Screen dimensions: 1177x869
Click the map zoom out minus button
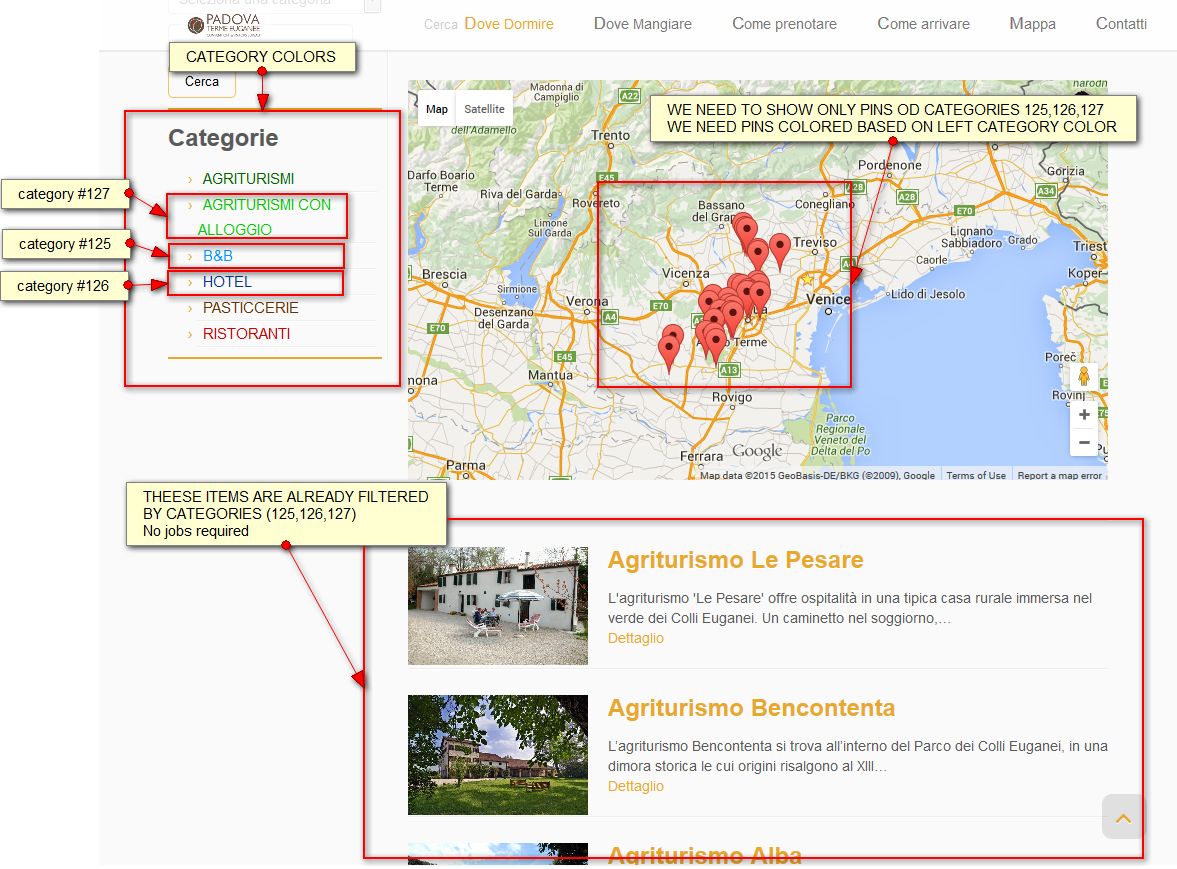click(1084, 442)
